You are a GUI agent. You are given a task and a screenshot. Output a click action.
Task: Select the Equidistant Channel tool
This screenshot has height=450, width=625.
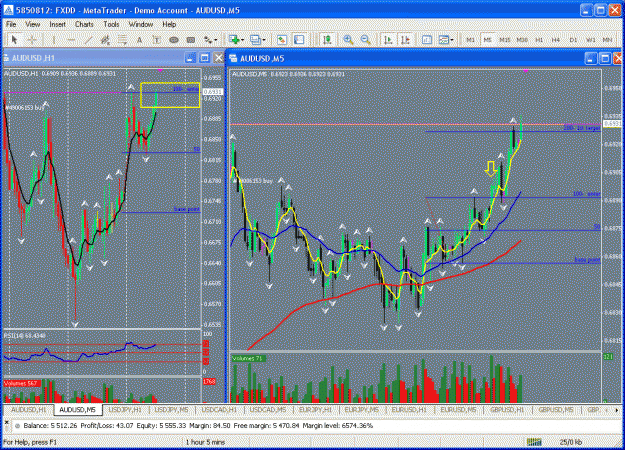(105, 40)
